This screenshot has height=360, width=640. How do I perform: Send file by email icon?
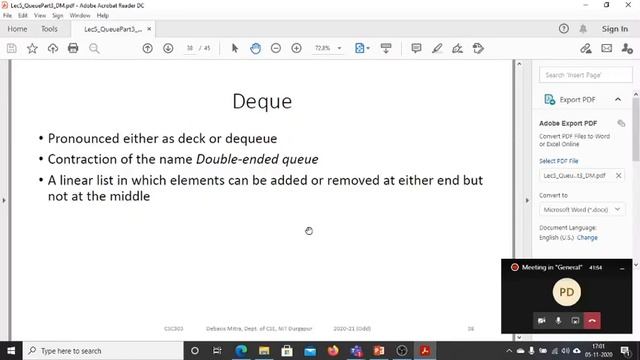607,48
